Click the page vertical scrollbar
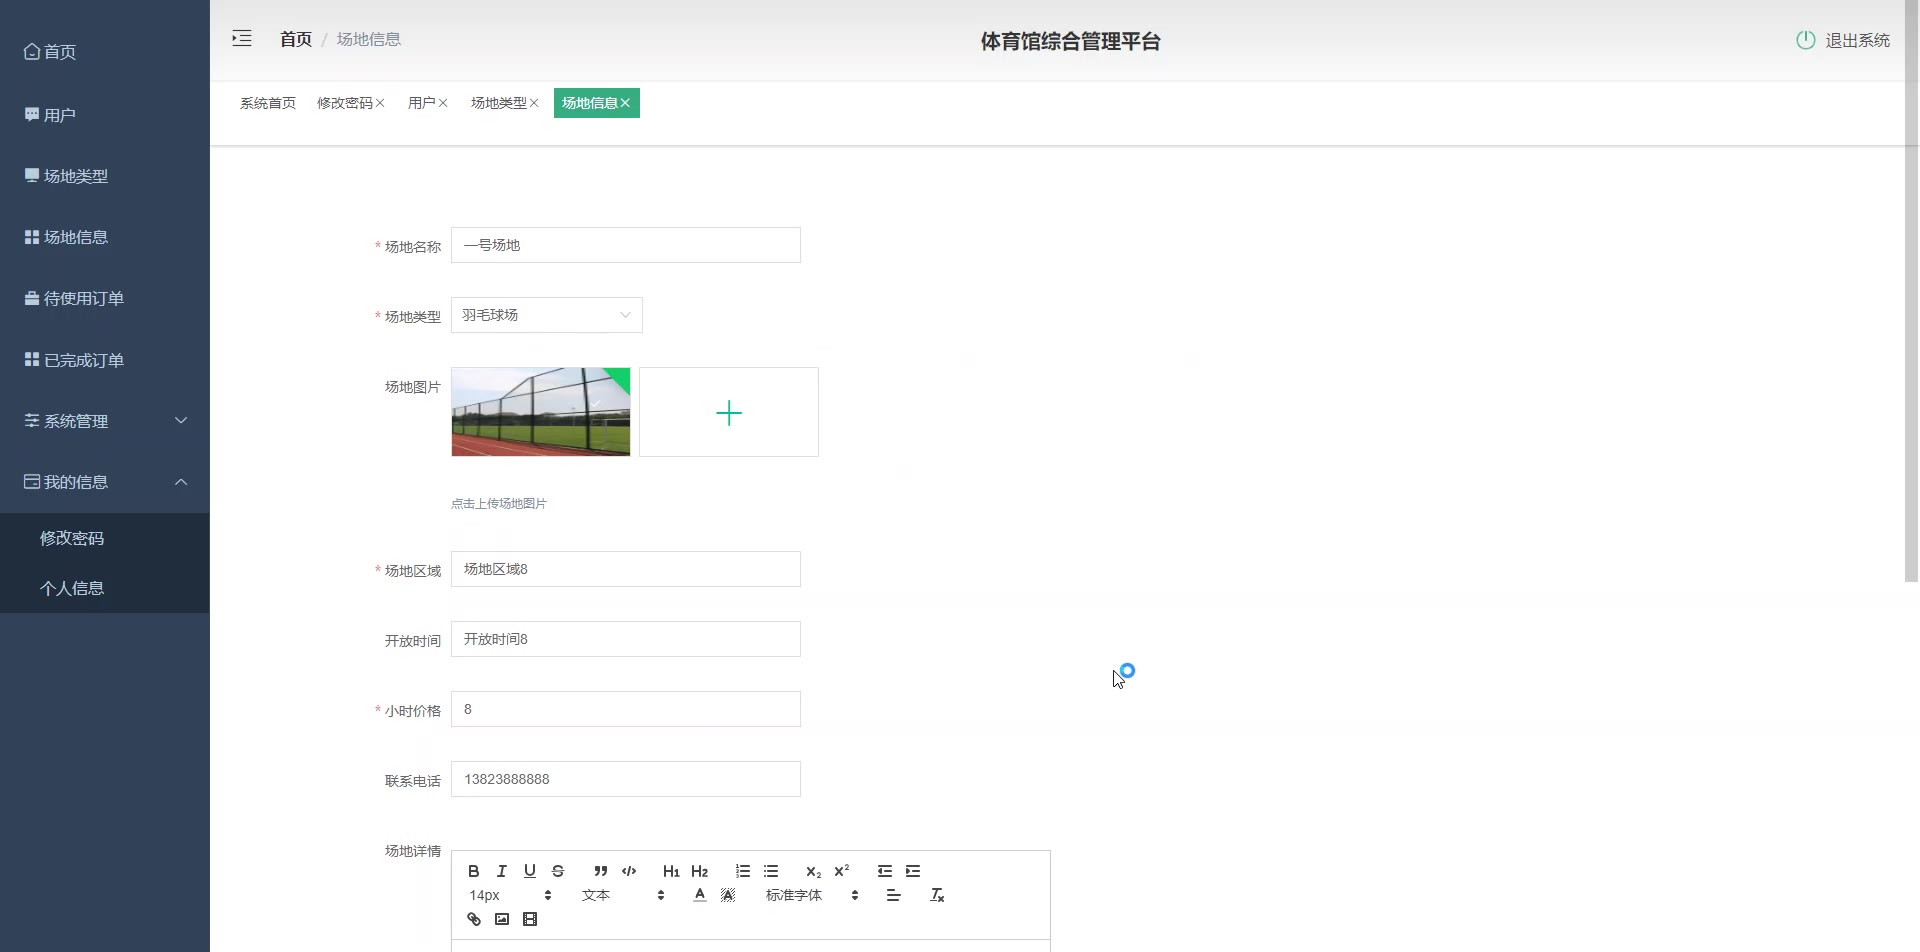The image size is (1920, 952). [x=1911, y=290]
